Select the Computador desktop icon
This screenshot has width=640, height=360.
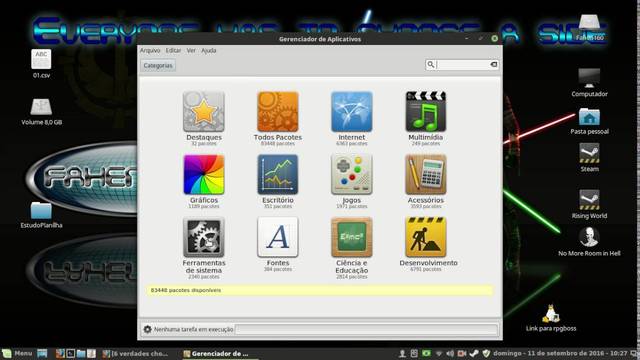point(589,83)
